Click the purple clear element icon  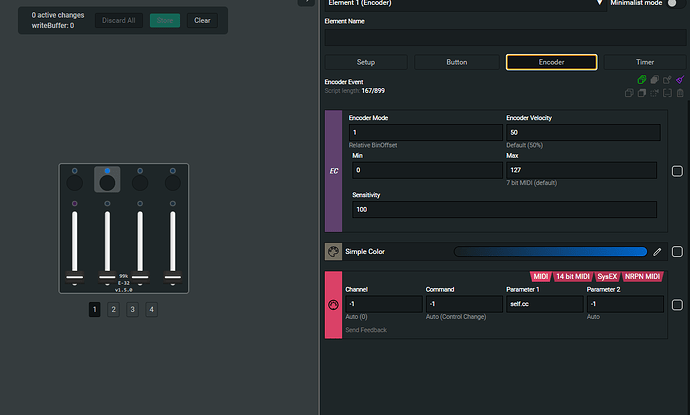click(x=679, y=79)
